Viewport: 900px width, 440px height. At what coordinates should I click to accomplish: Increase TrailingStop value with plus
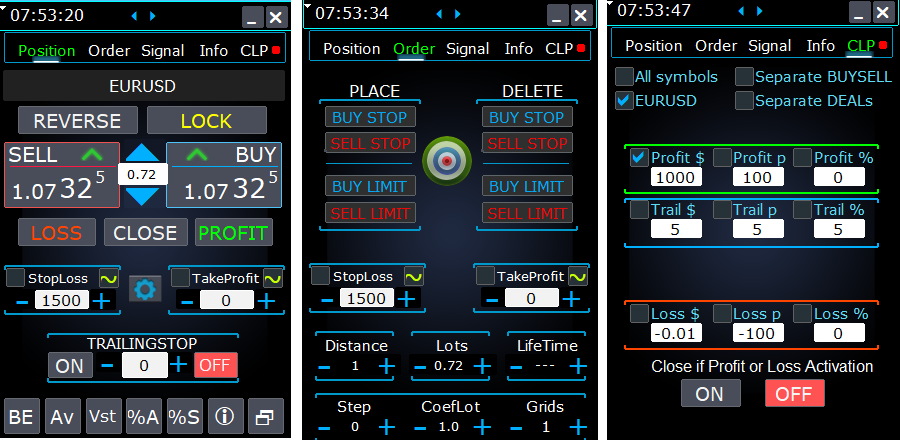pos(179,364)
